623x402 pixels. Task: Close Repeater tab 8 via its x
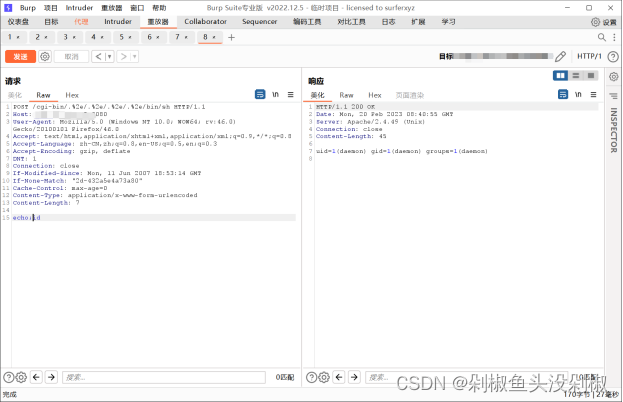tap(214, 37)
